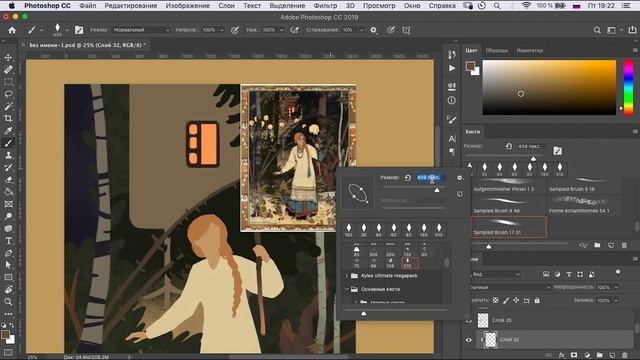Screen dimensions: 640x360
Task: Select the Eyedropper tool
Action: 8,131
